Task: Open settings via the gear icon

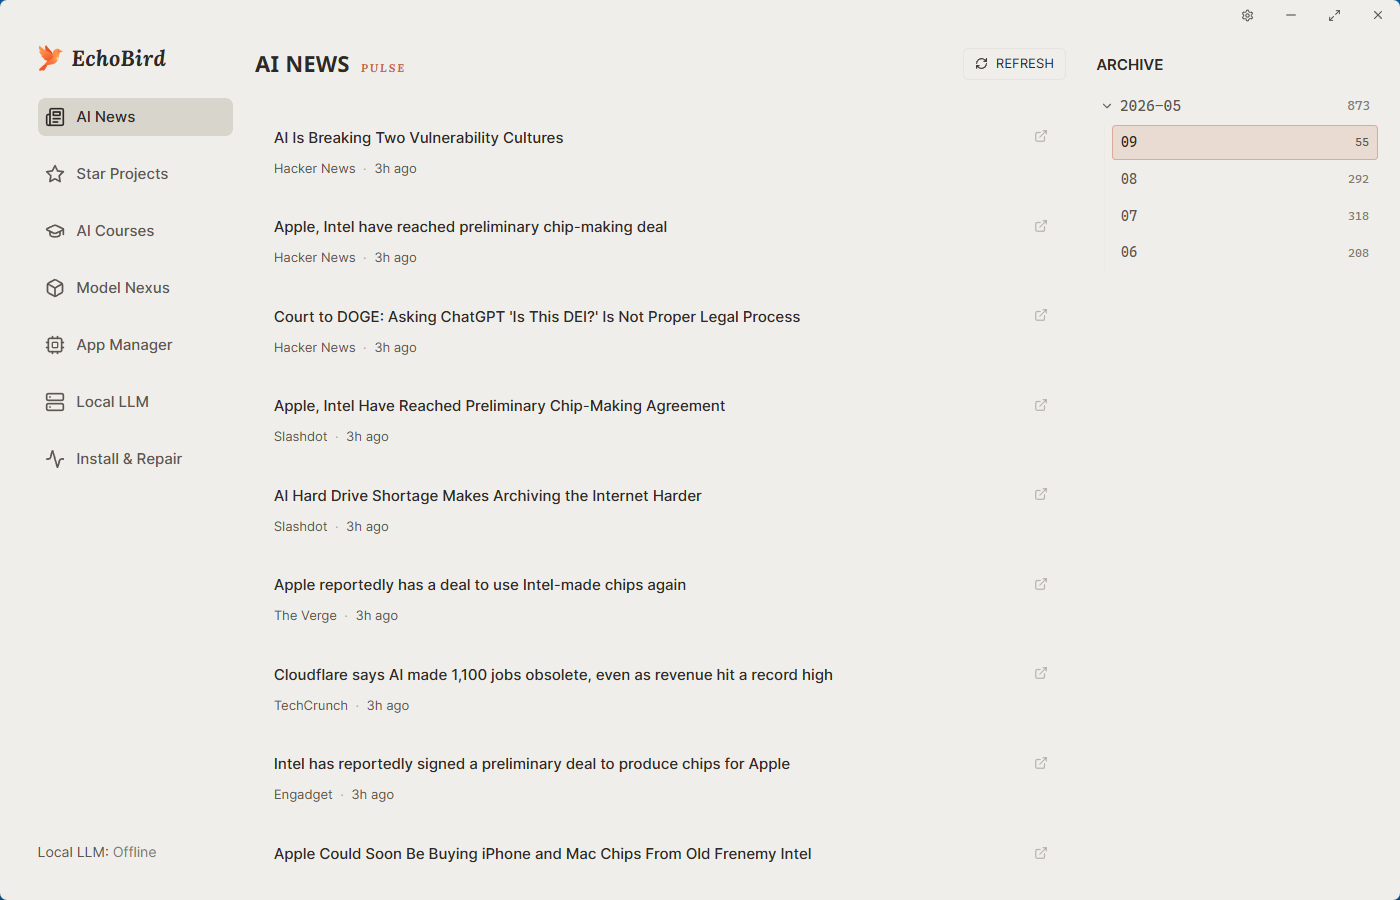Action: coord(1248,15)
